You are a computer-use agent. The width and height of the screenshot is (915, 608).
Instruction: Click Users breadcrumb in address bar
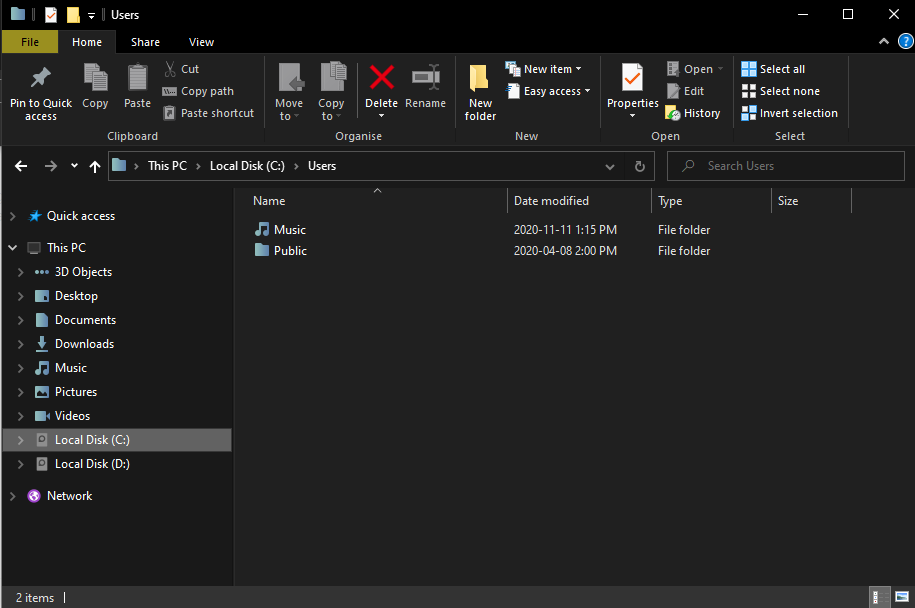[322, 166]
